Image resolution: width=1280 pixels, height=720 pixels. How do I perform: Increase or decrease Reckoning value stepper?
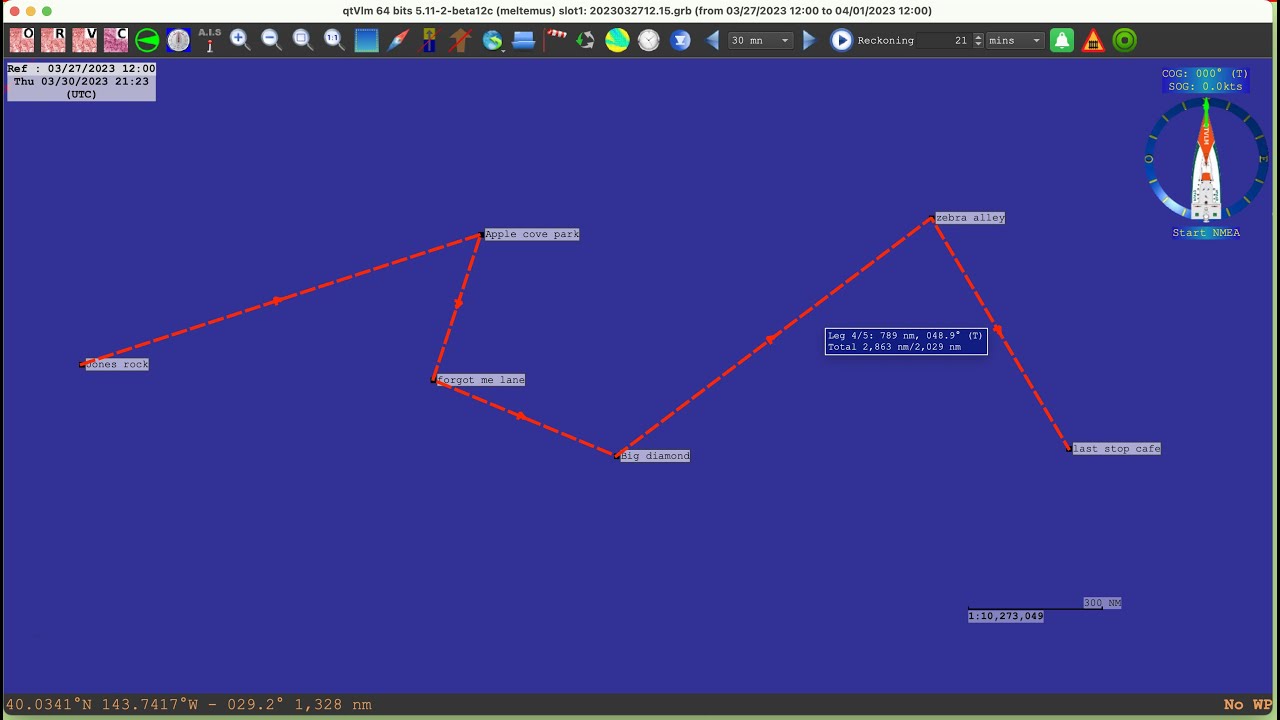pyautogui.click(x=978, y=40)
